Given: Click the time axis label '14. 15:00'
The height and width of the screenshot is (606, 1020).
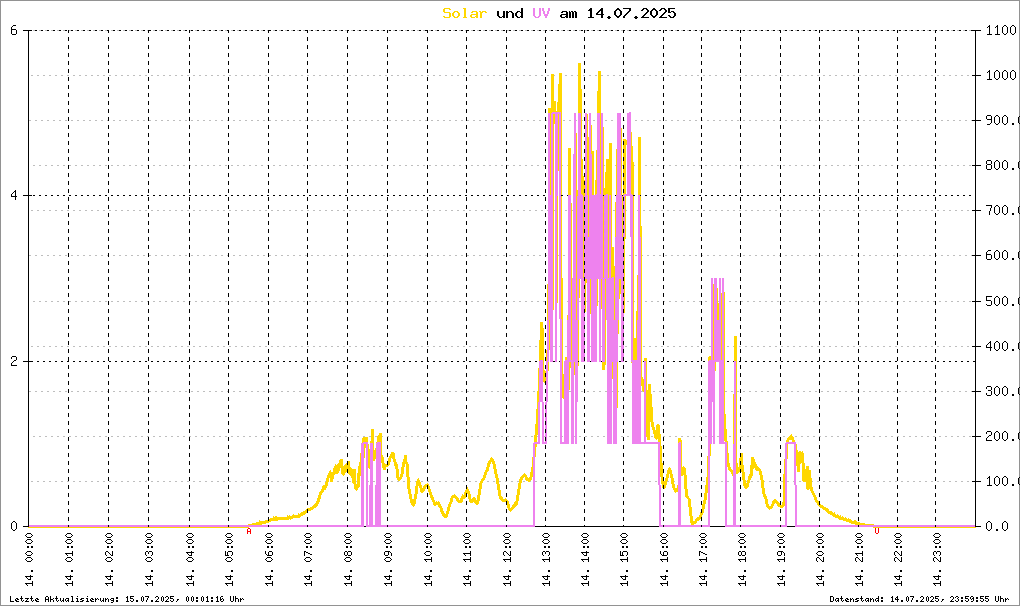Looking at the screenshot, I should (x=624, y=560).
